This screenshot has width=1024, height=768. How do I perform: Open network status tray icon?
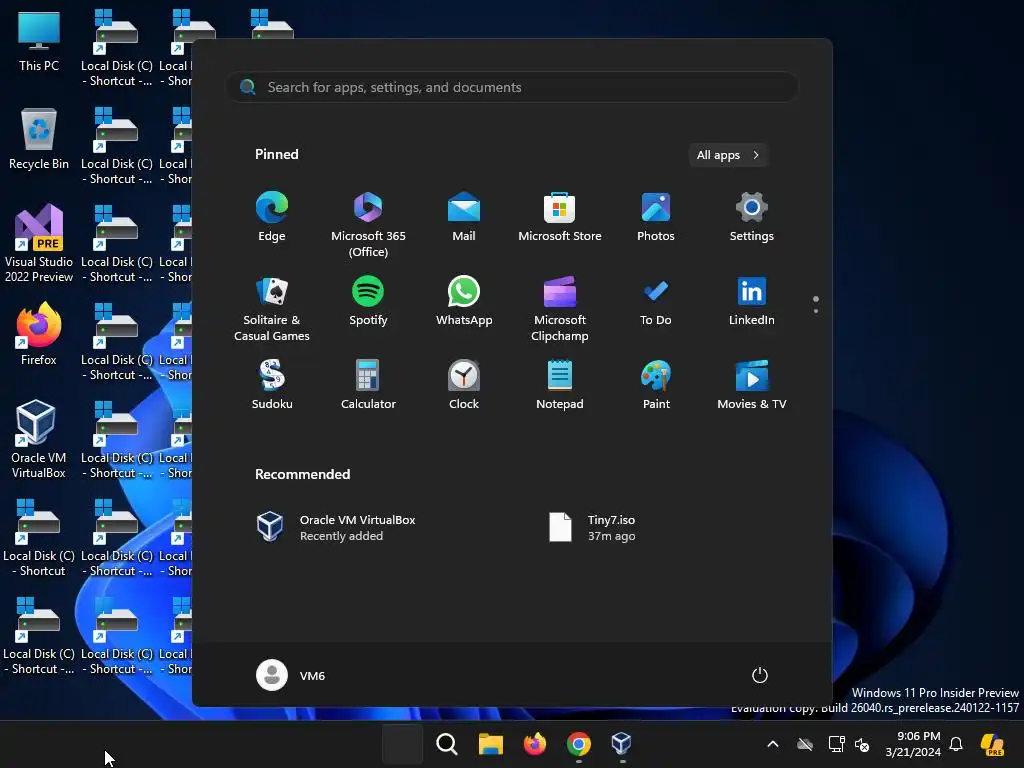click(836, 744)
